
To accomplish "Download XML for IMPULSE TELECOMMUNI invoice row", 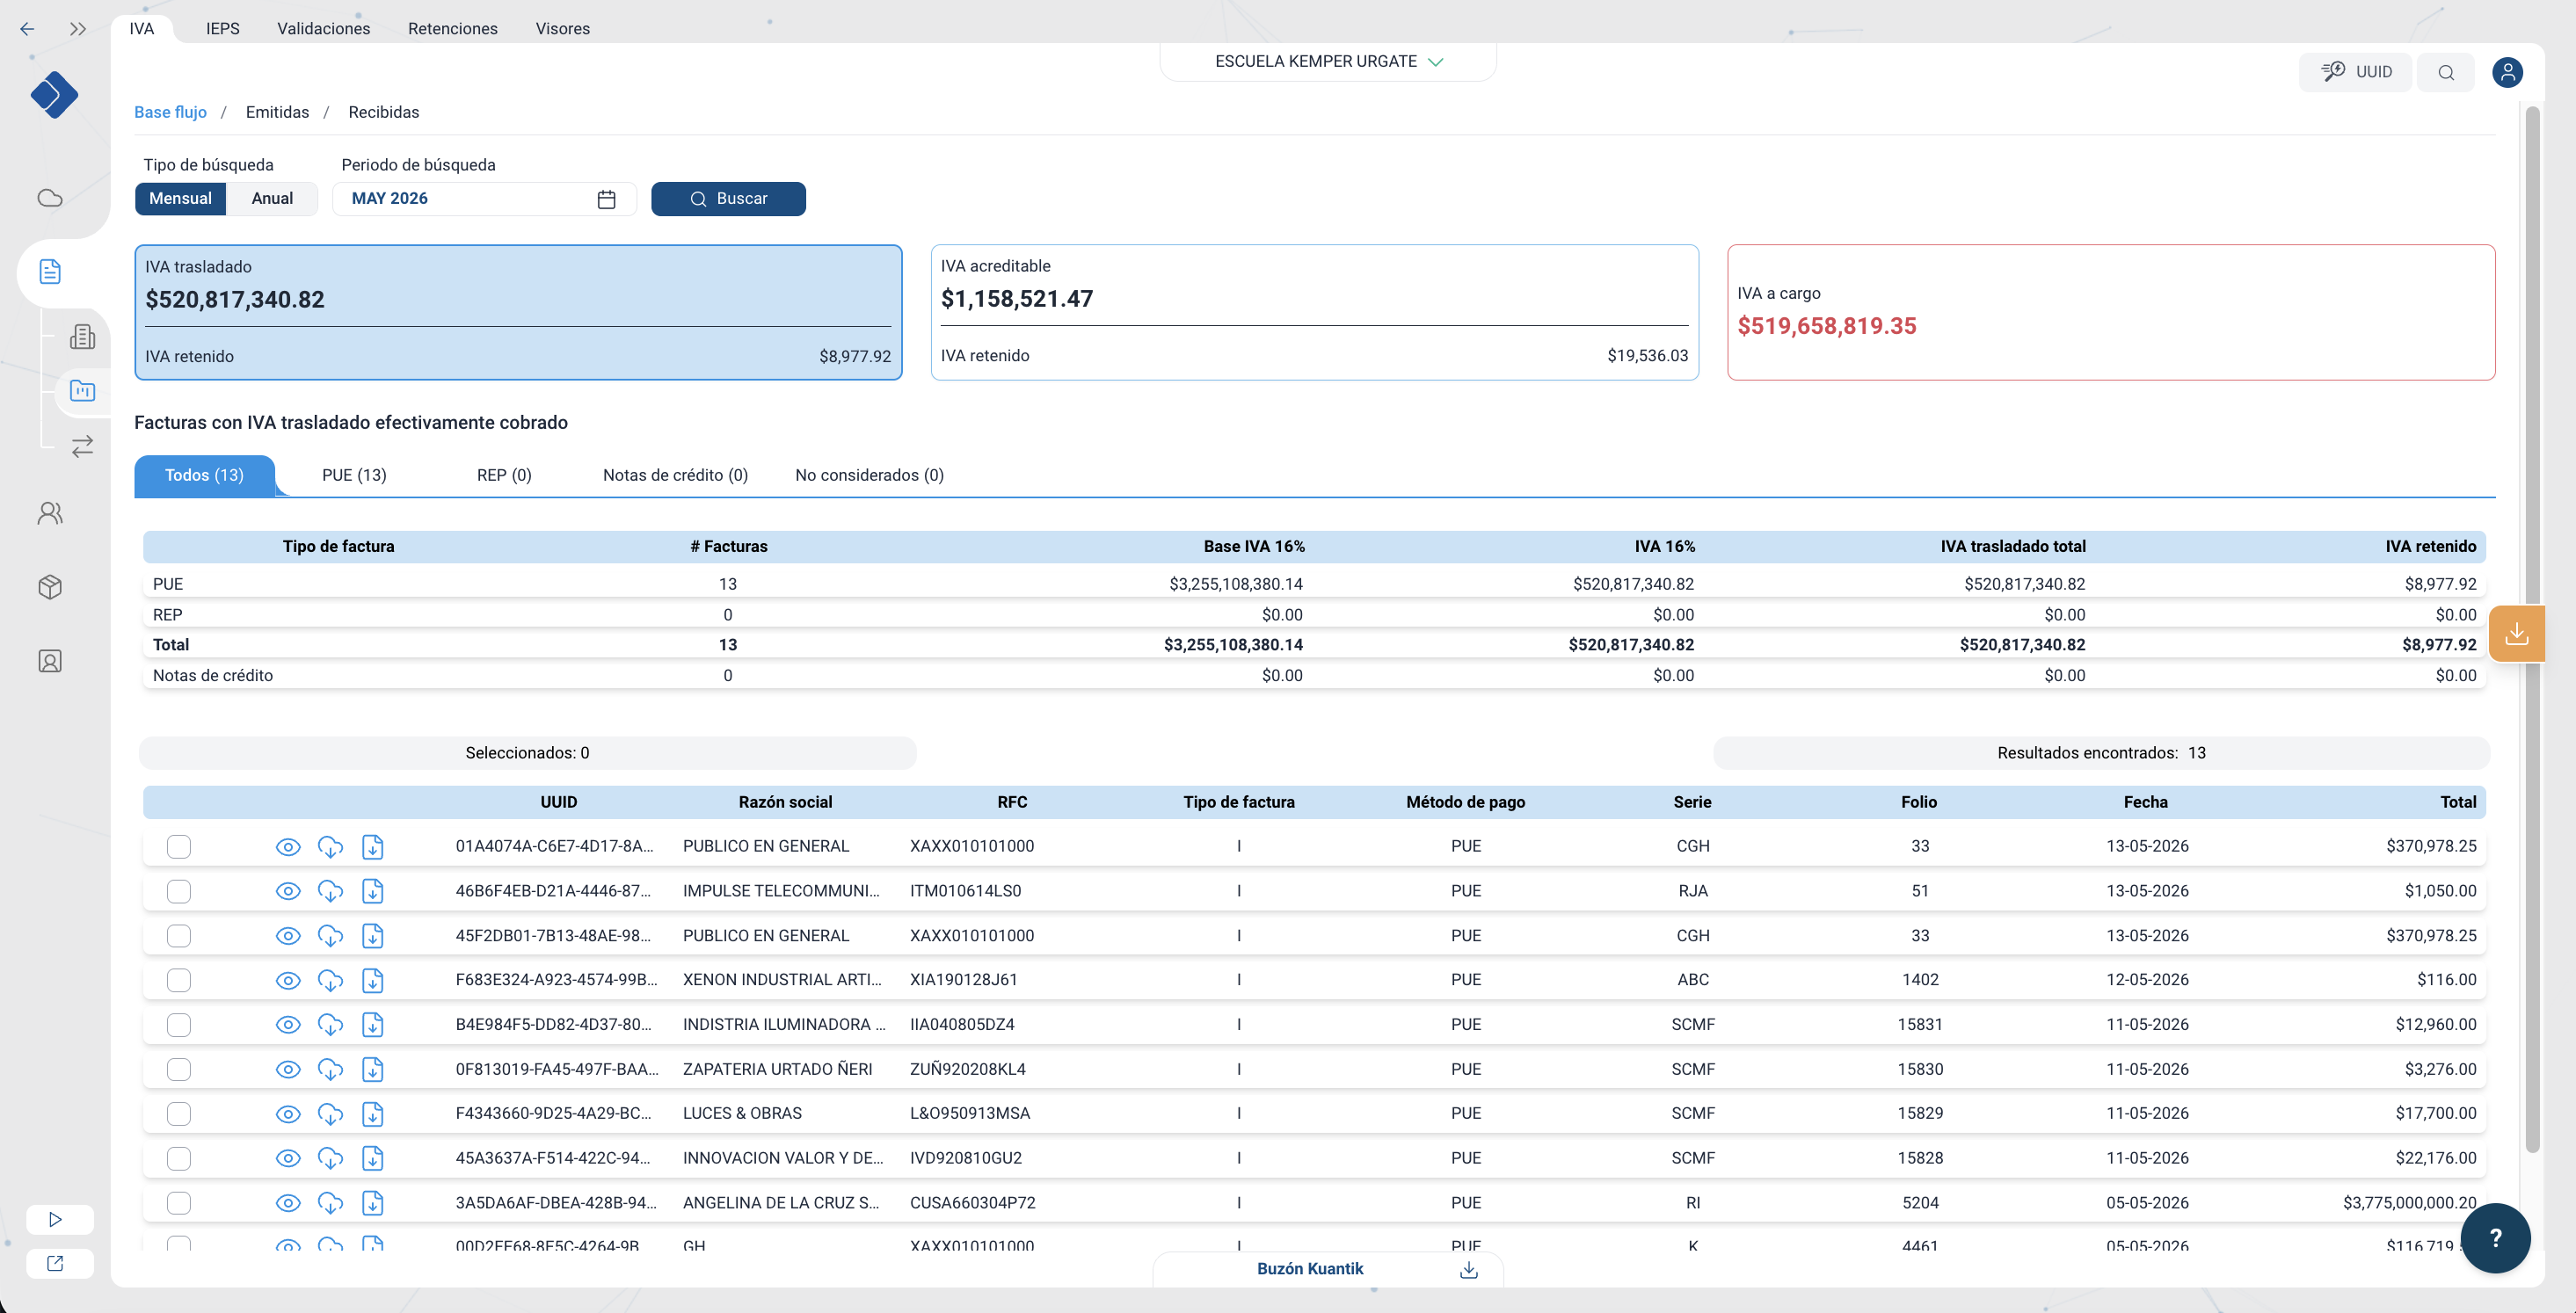I will (373, 891).
